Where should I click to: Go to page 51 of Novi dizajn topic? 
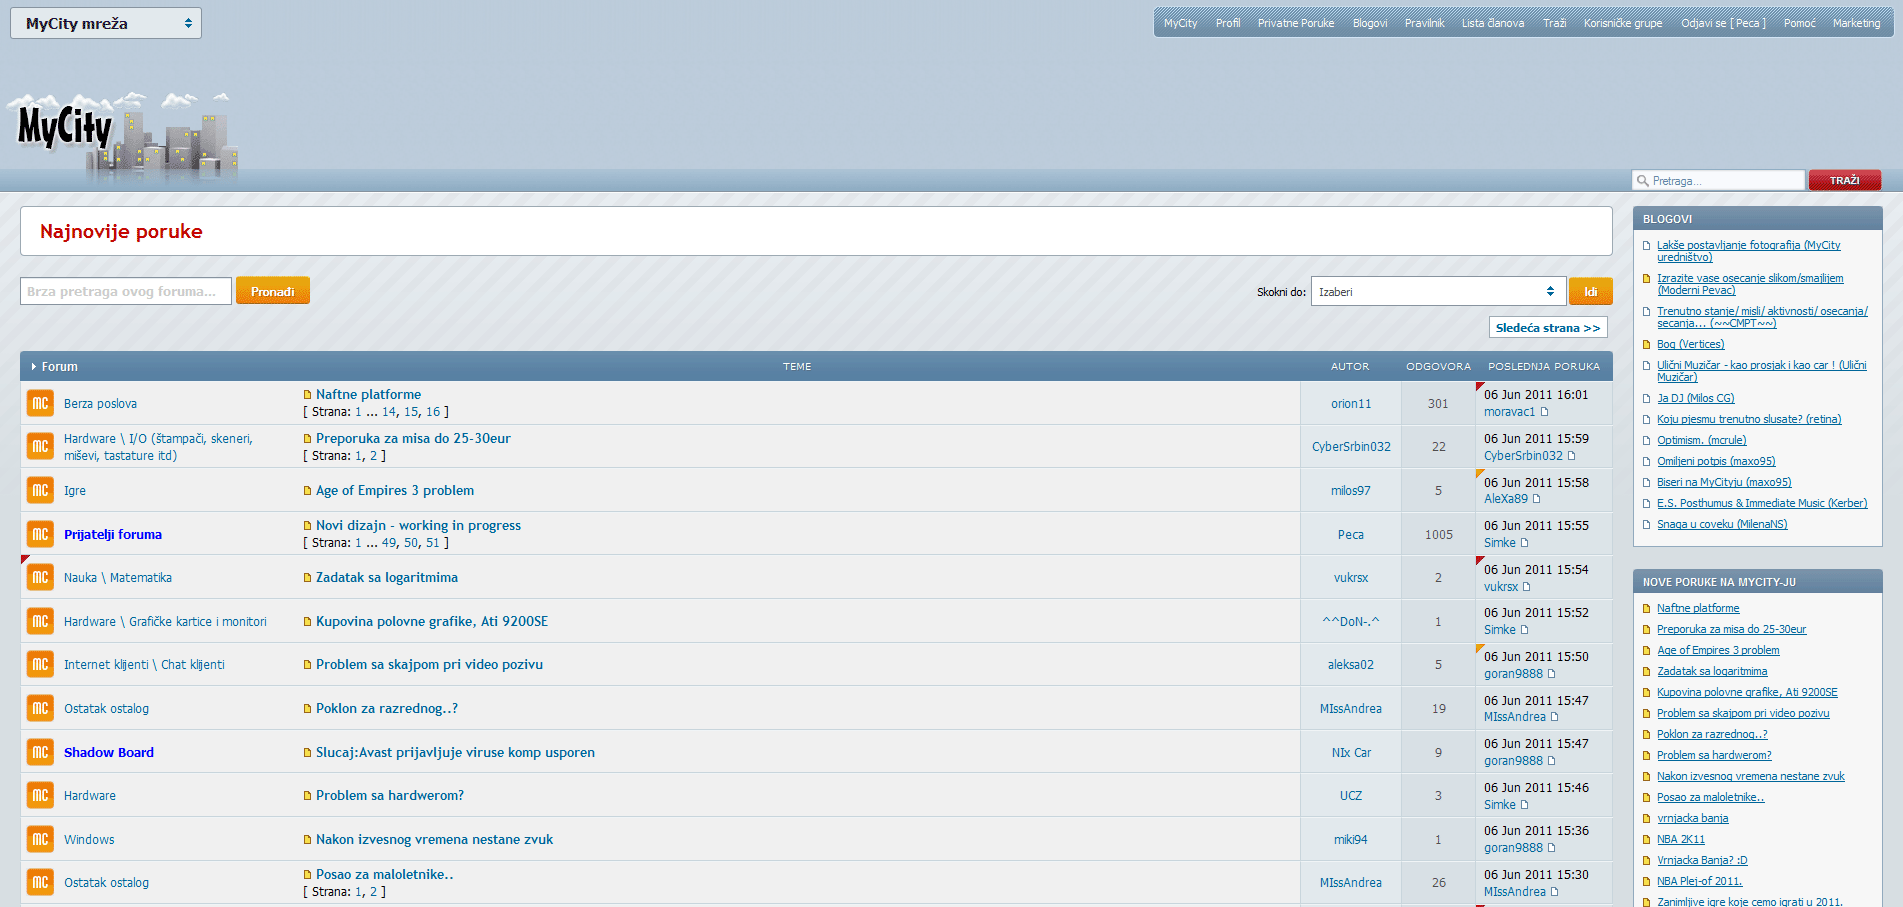tap(433, 543)
